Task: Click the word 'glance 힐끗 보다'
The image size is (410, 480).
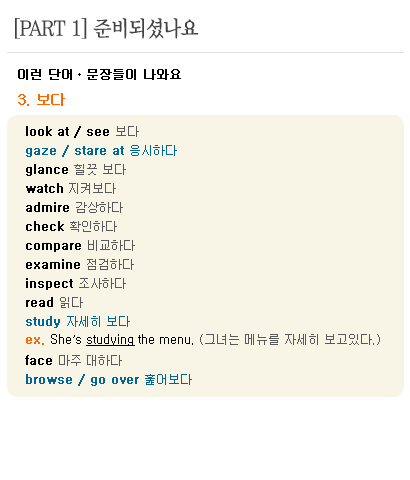Action: click(x=76, y=170)
